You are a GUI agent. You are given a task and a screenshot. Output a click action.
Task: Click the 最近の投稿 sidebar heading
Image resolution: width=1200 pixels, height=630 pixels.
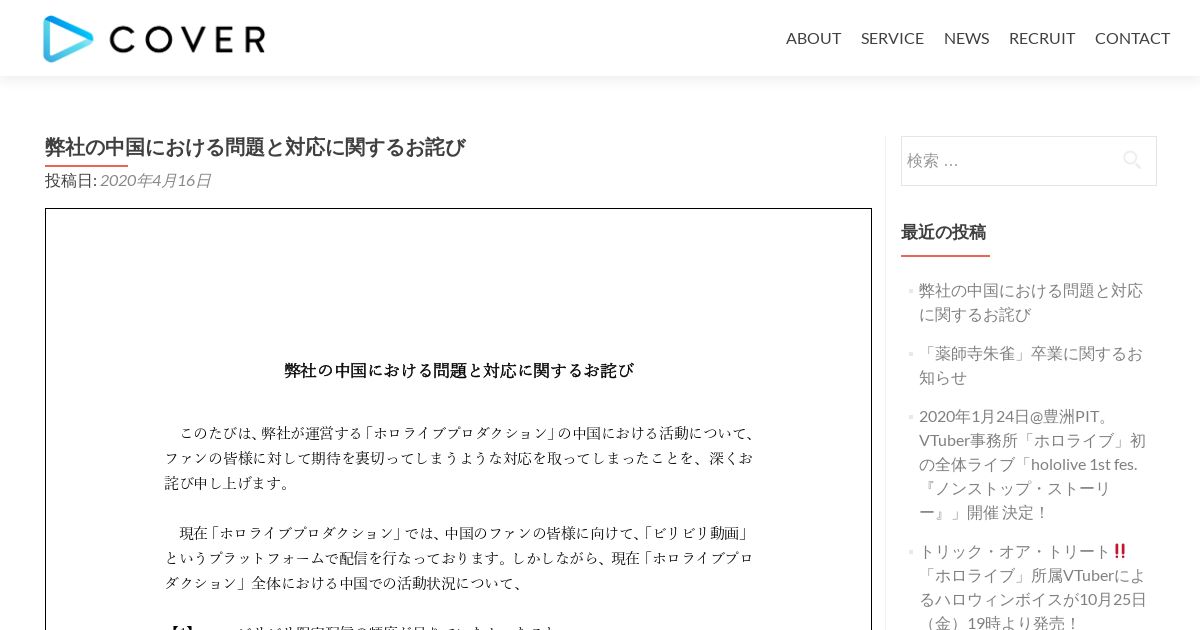[943, 232]
